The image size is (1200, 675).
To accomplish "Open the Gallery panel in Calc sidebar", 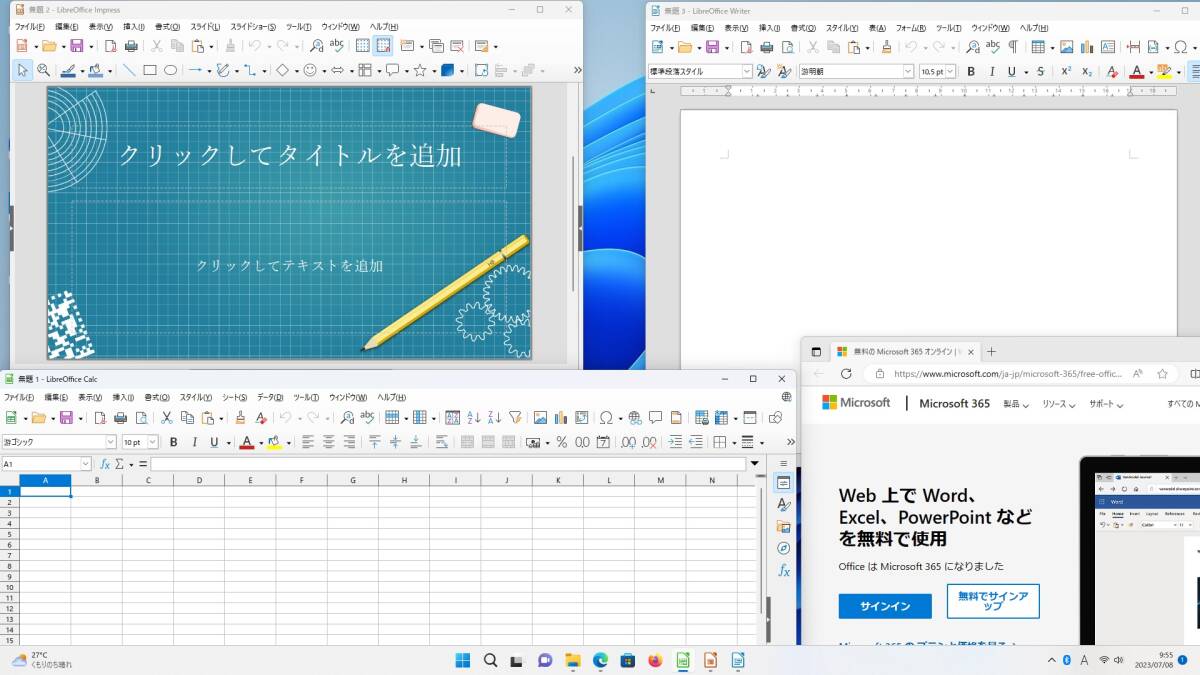I will point(784,527).
